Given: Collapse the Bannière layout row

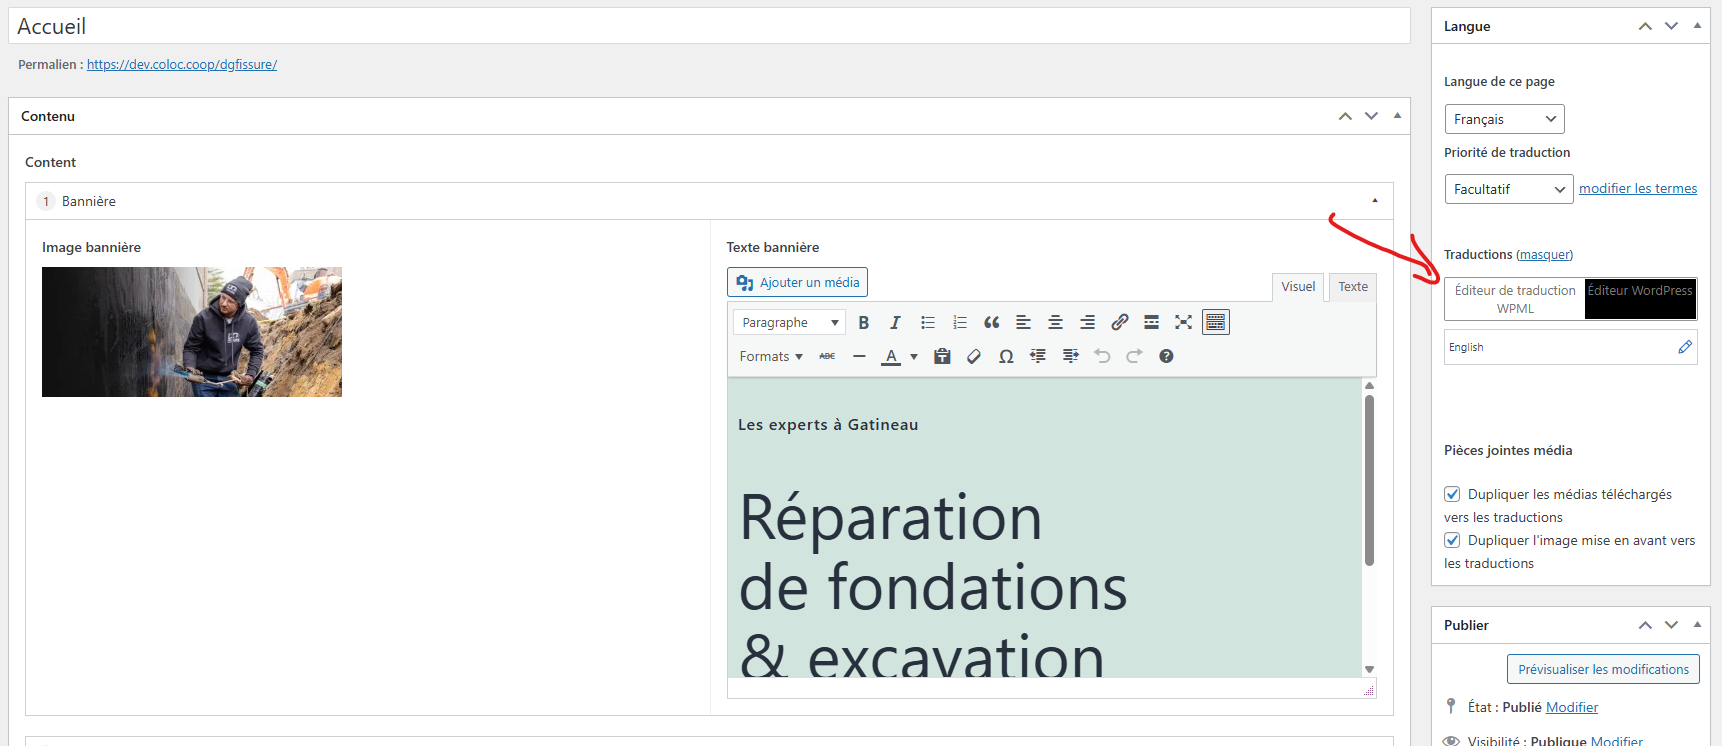Looking at the screenshot, I should [x=1375, y=201].
